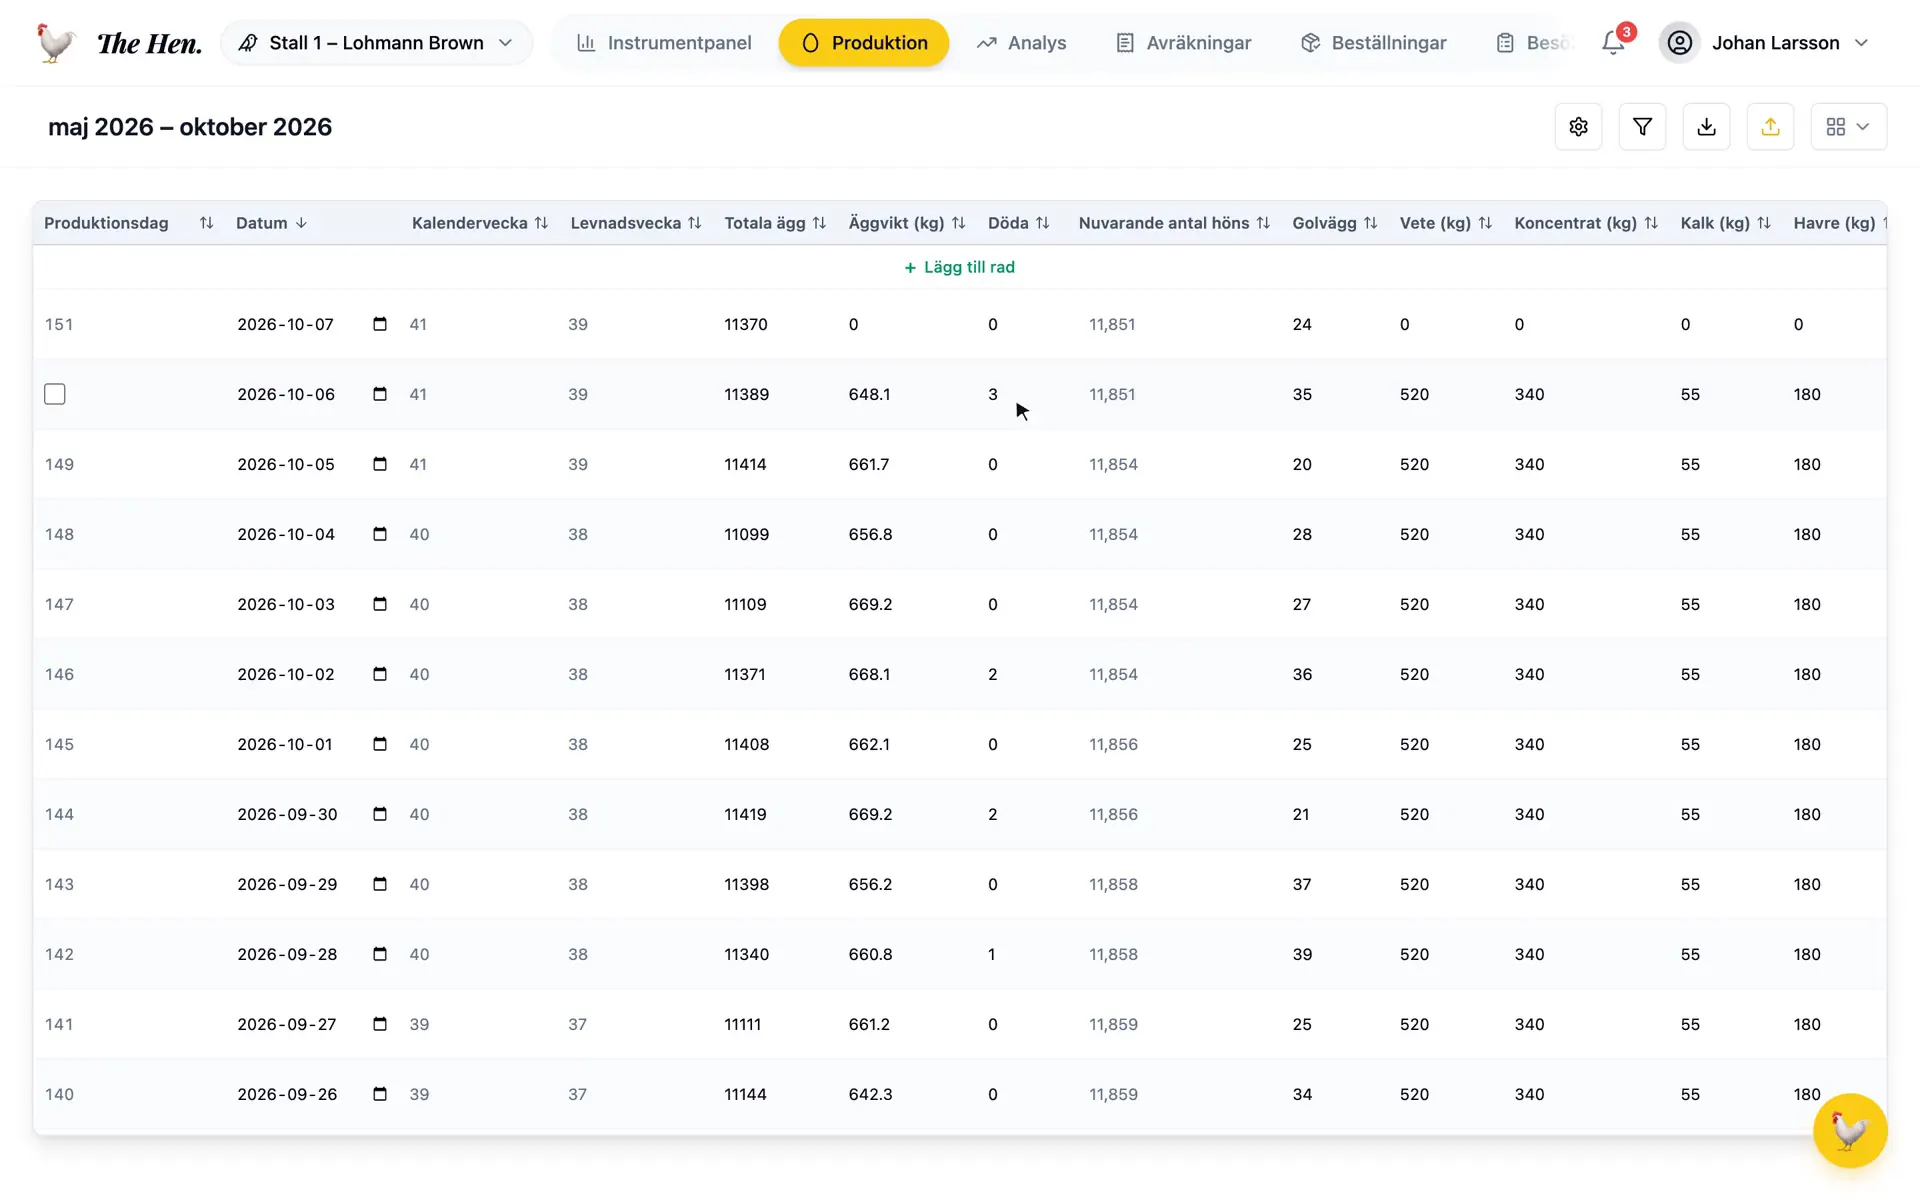Open table settings gear icon

(x=1578, y=127)
